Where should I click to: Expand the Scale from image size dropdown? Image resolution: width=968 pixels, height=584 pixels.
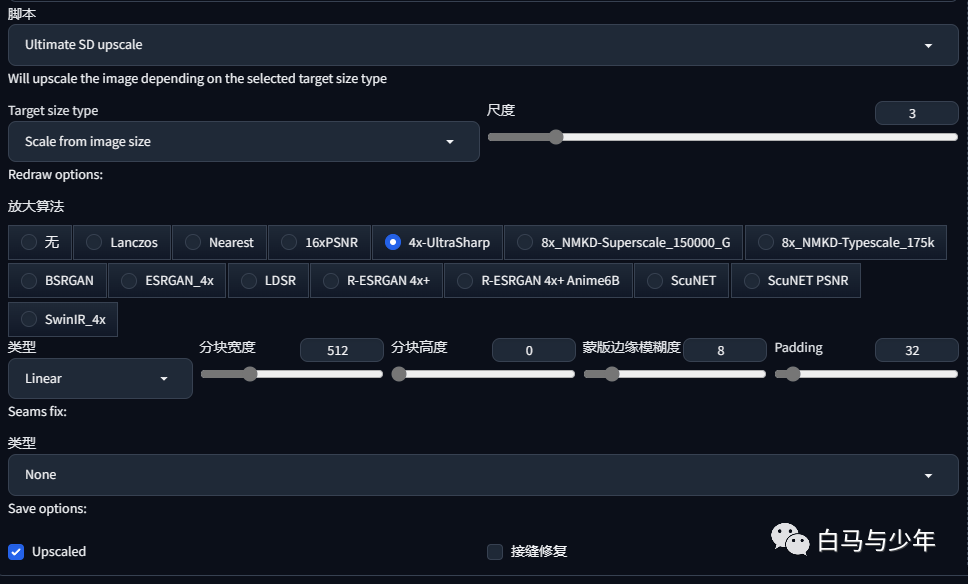(x=244, y=141)
